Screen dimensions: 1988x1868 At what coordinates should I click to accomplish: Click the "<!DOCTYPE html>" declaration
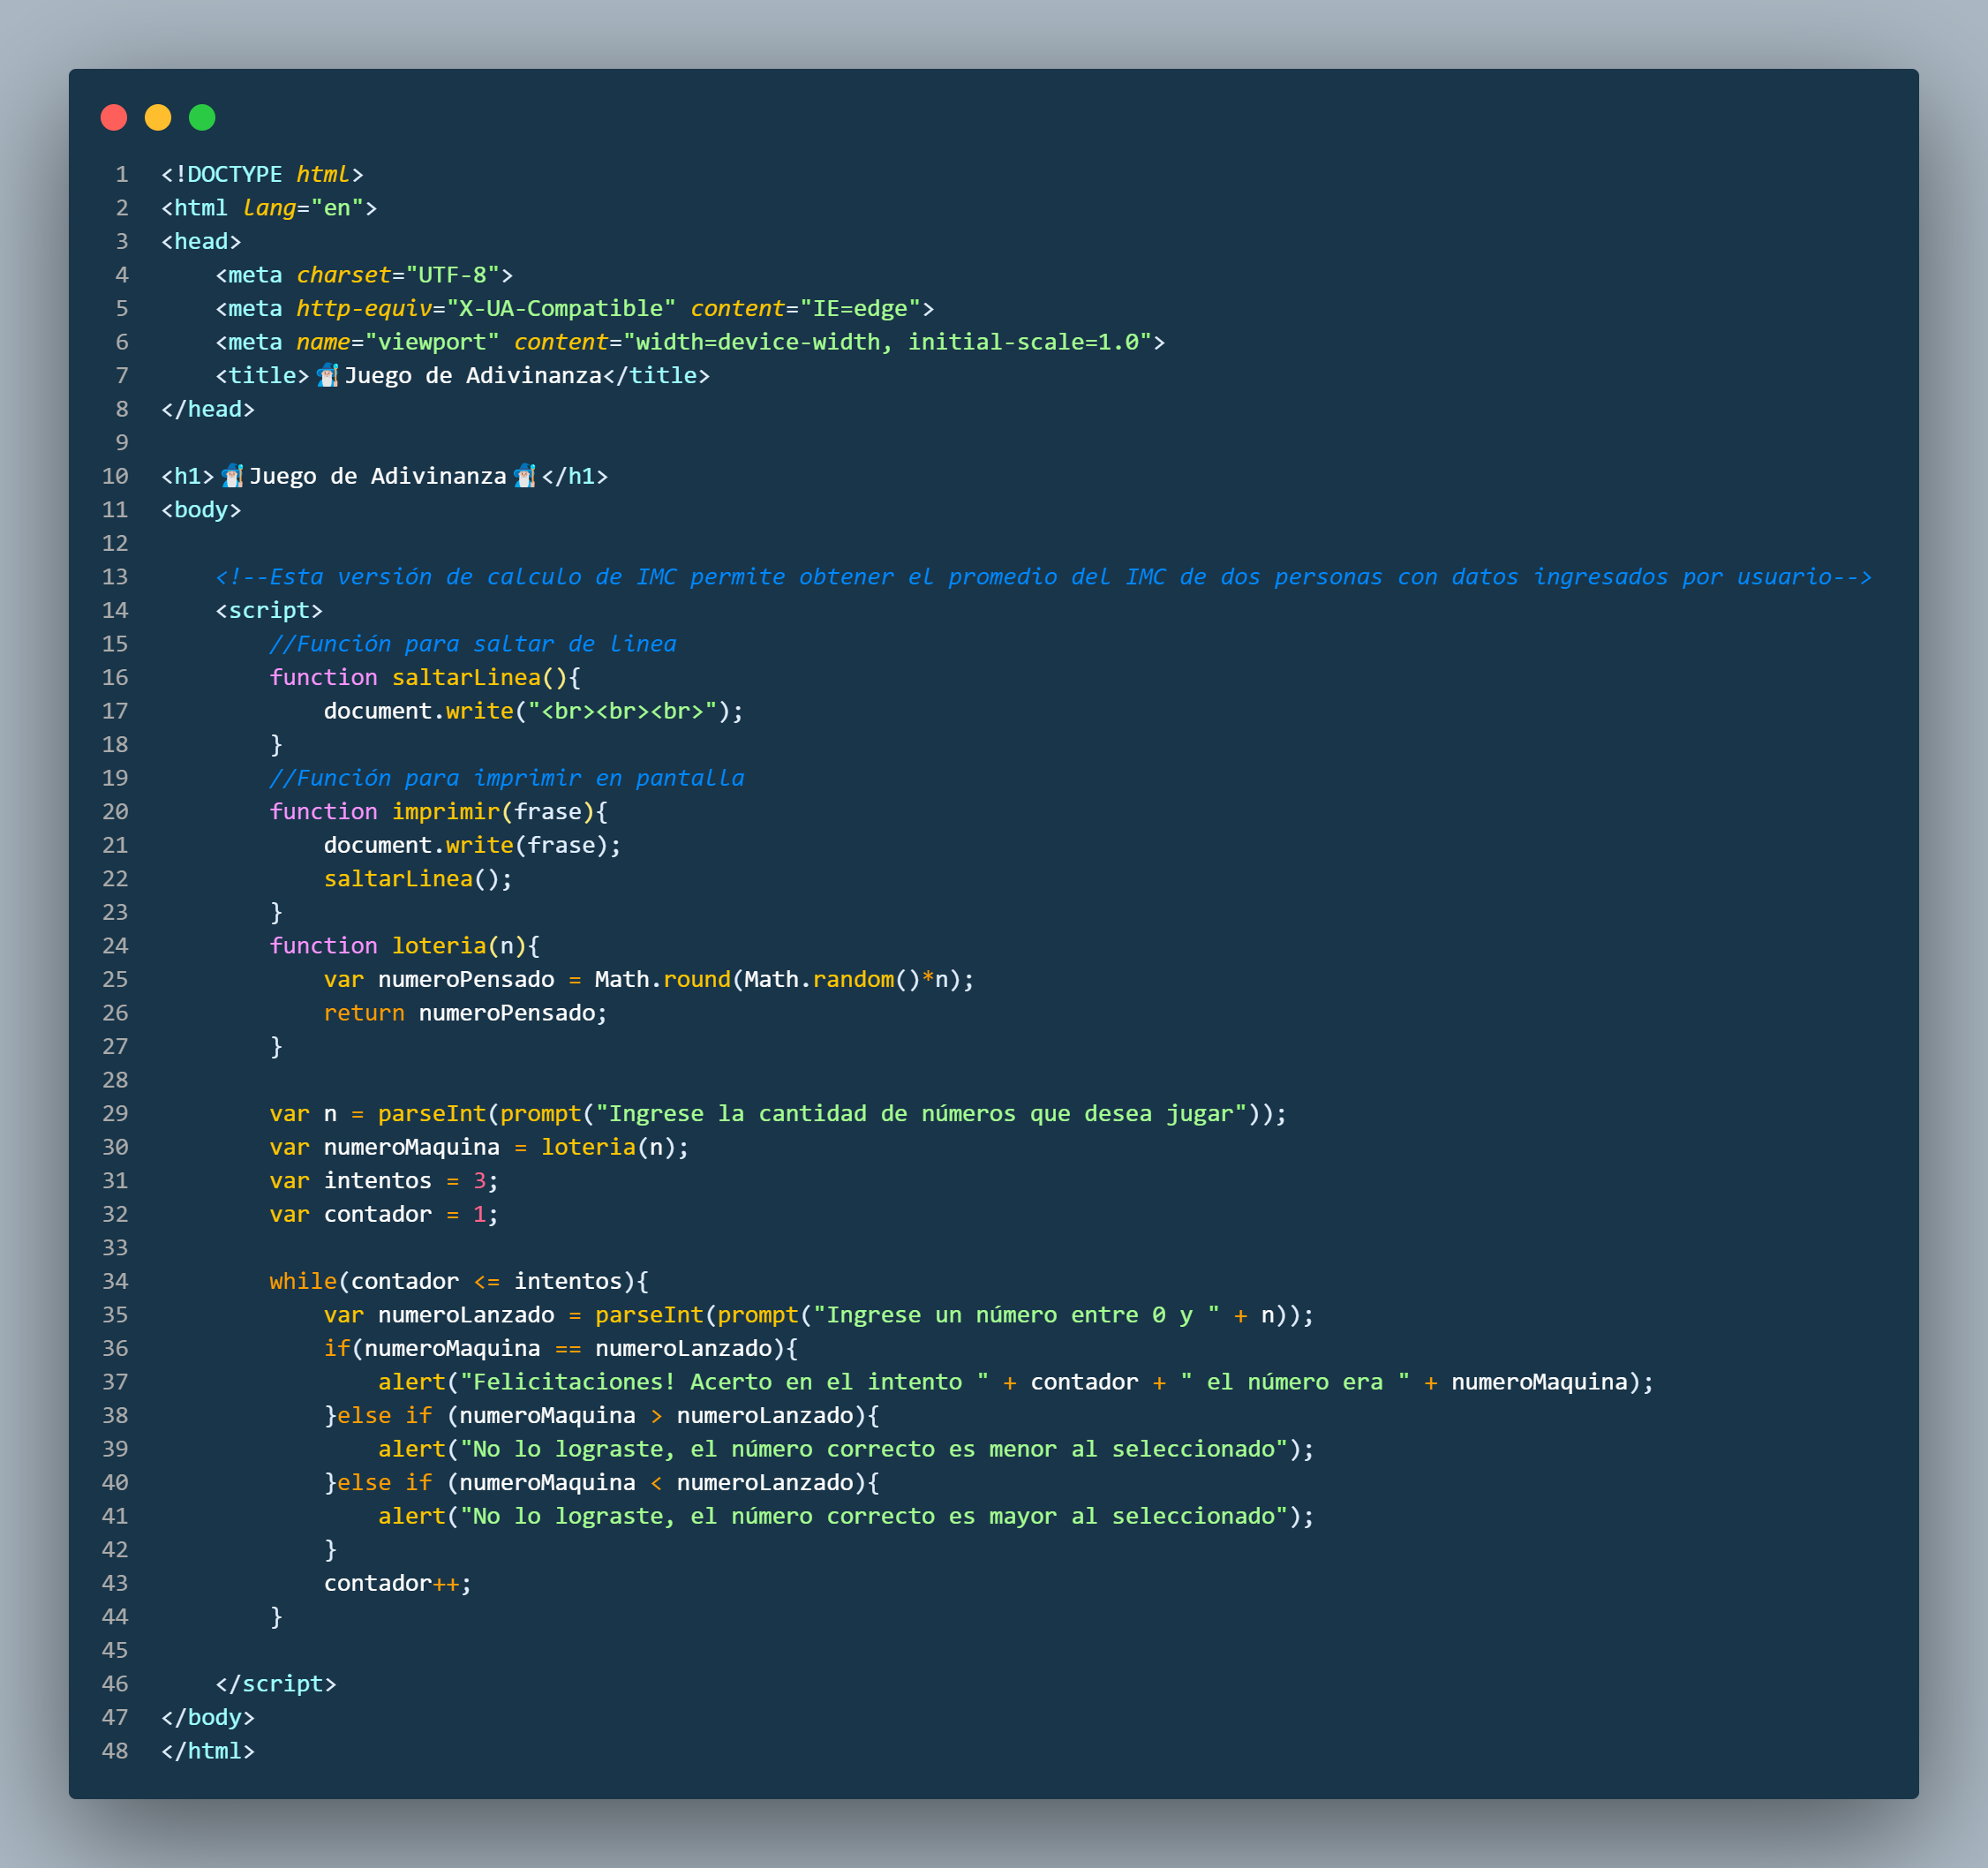(x=262, y=174)
